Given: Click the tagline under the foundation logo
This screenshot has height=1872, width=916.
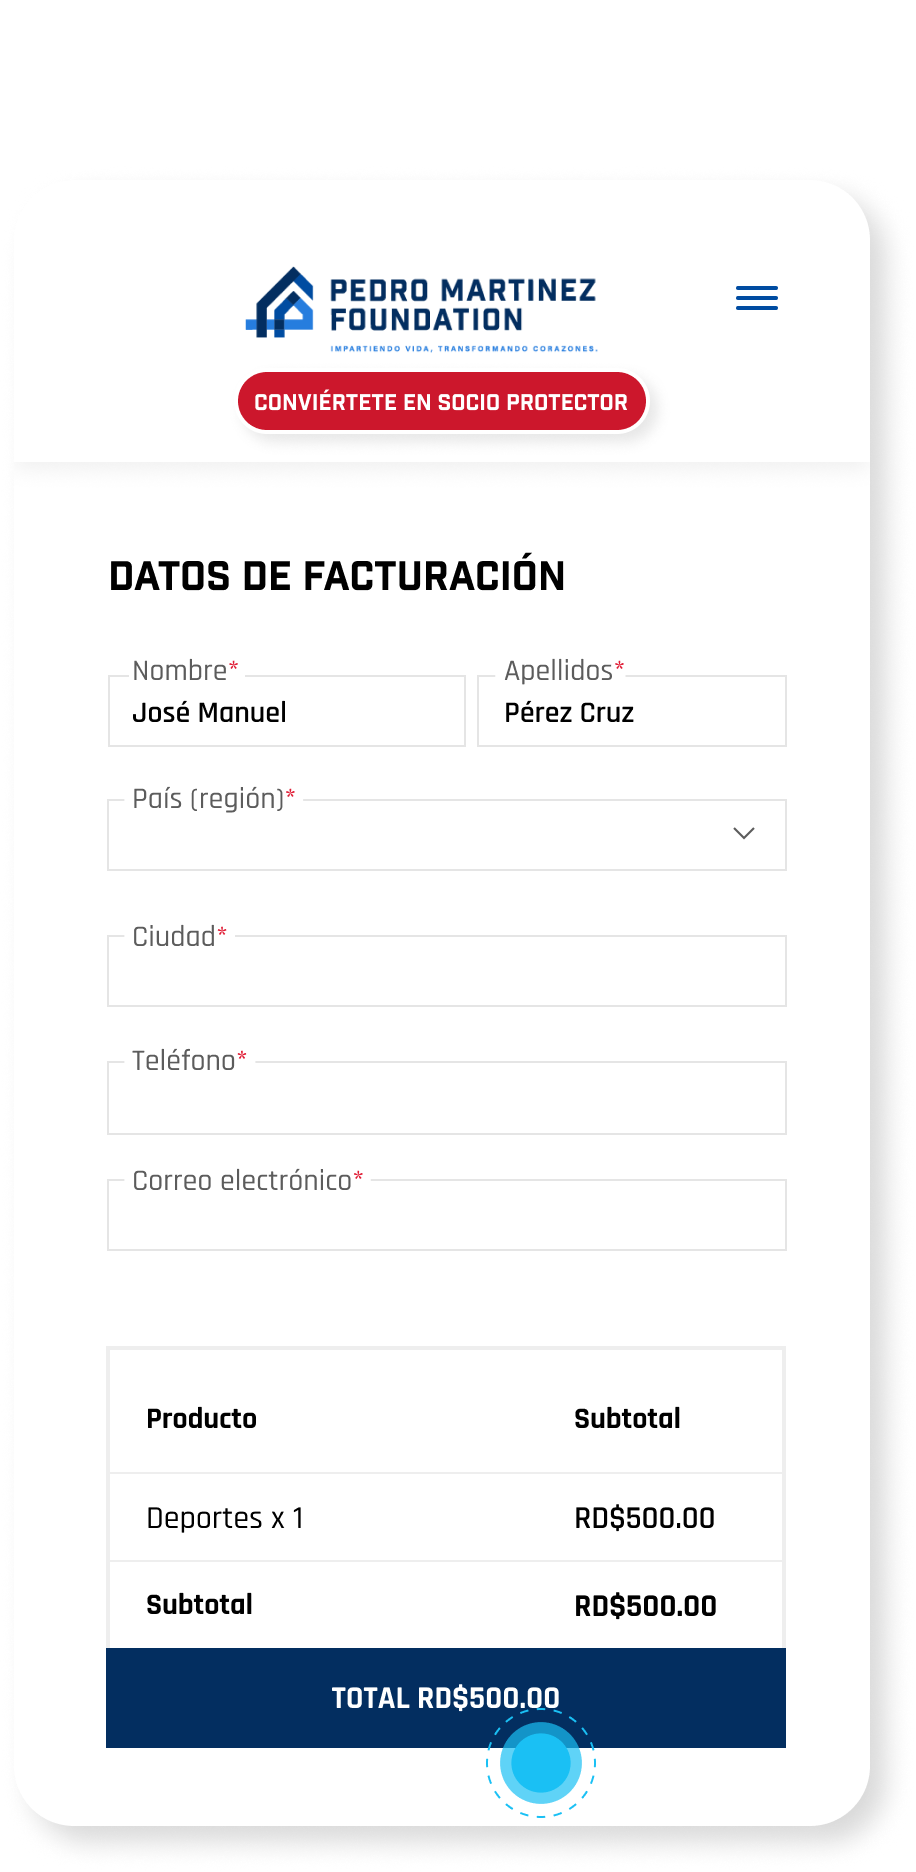Looking at the screenshot, I should (464, 349).
